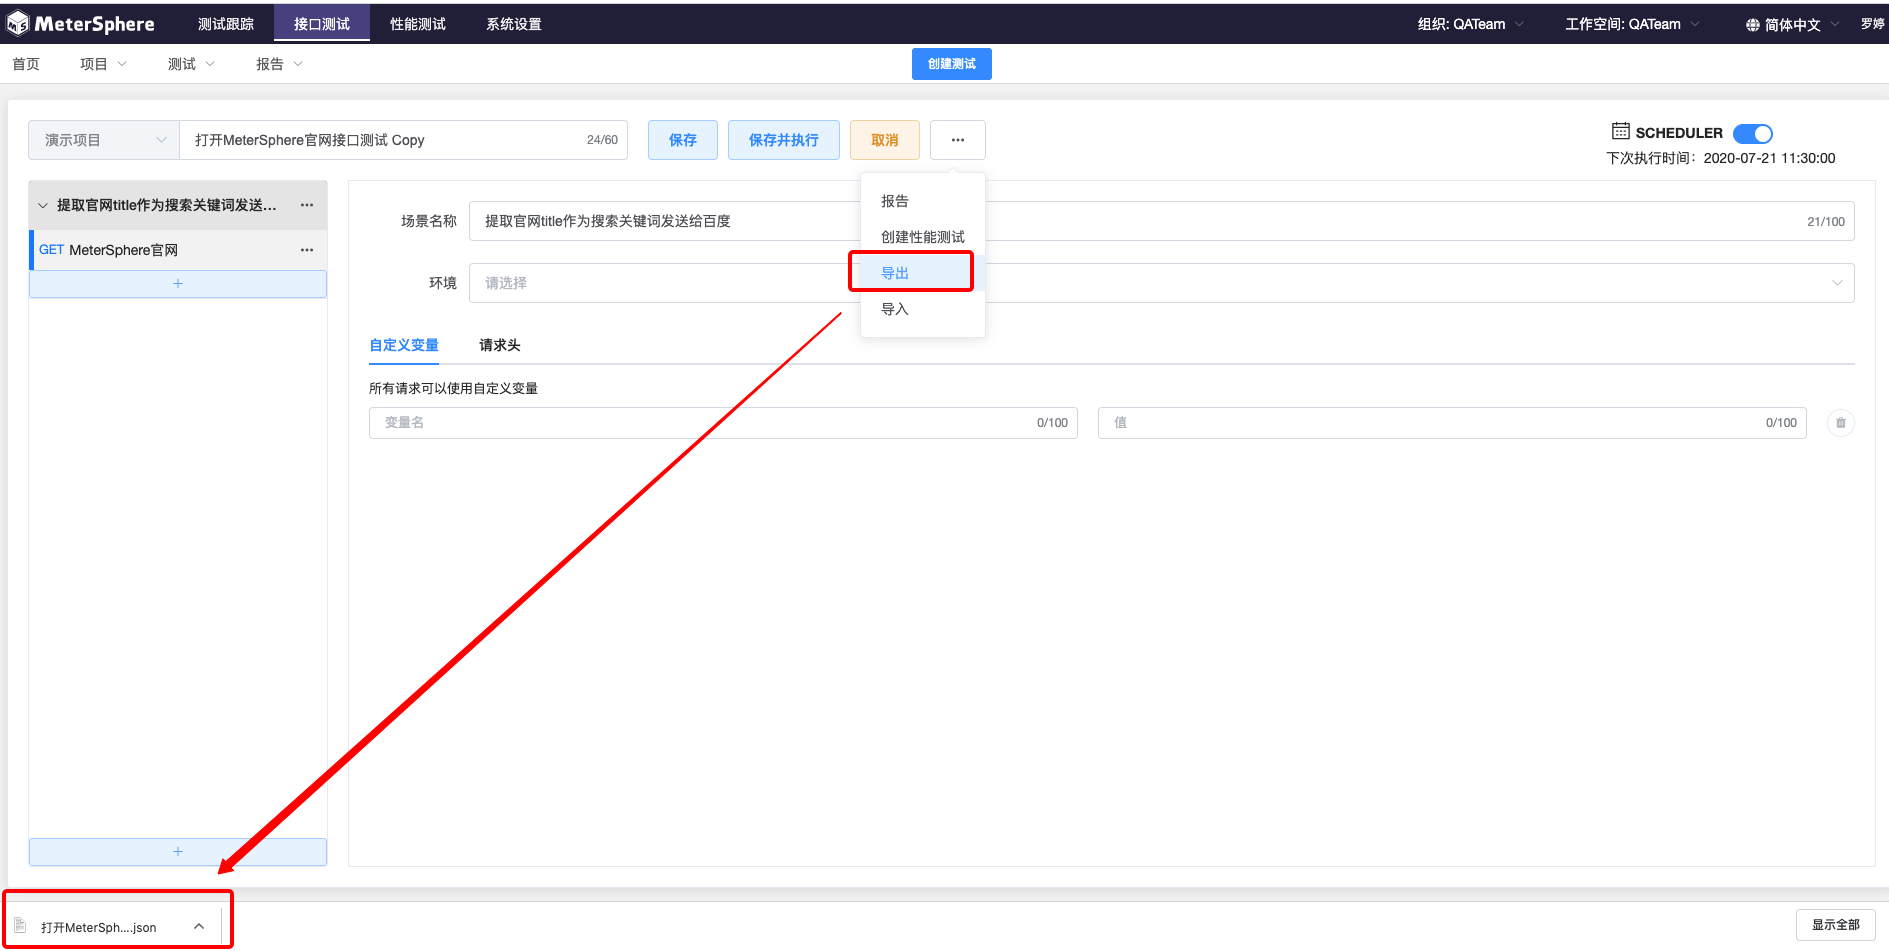Click 显示全部 in the downloads bar

[x=1836, y=925]
